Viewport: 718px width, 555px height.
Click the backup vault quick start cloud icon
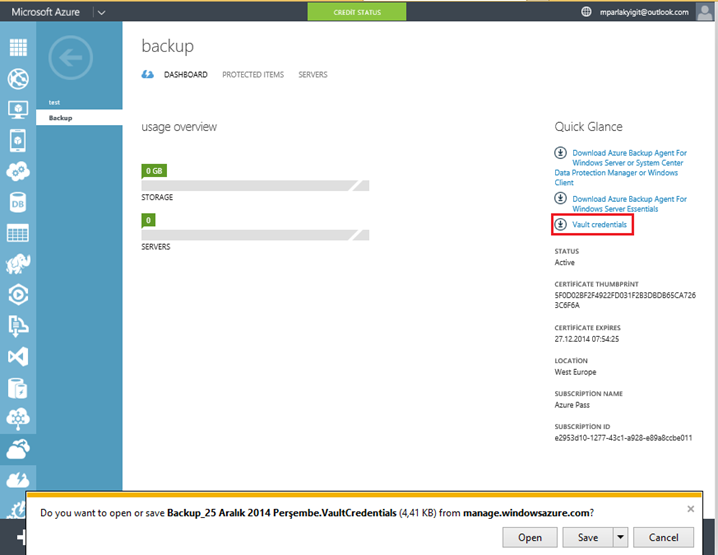tap(147, 75)
